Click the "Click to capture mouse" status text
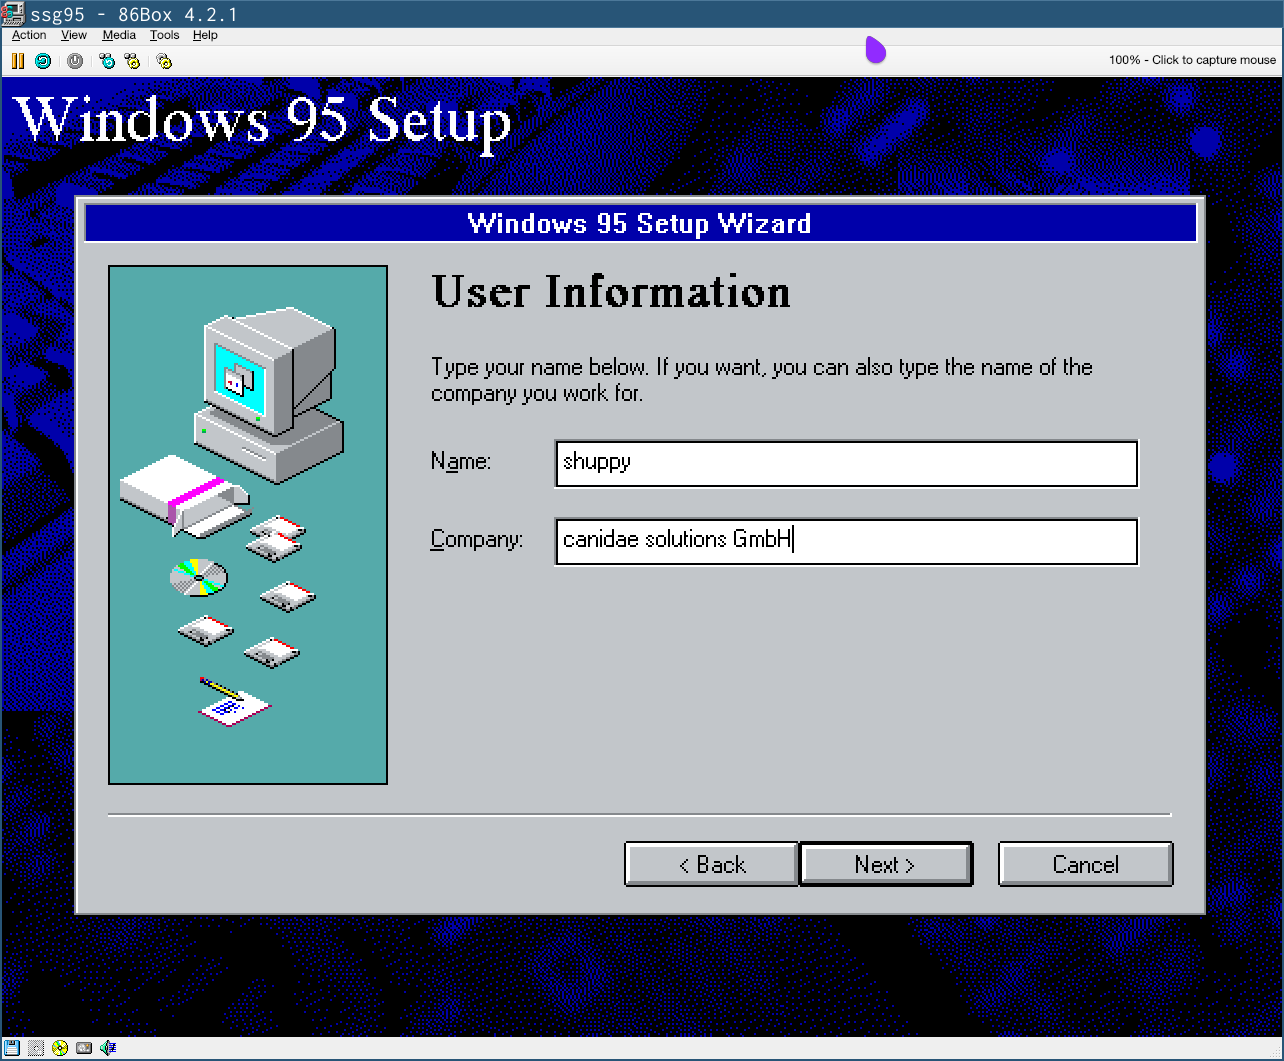 click(x=1214, y=60)
